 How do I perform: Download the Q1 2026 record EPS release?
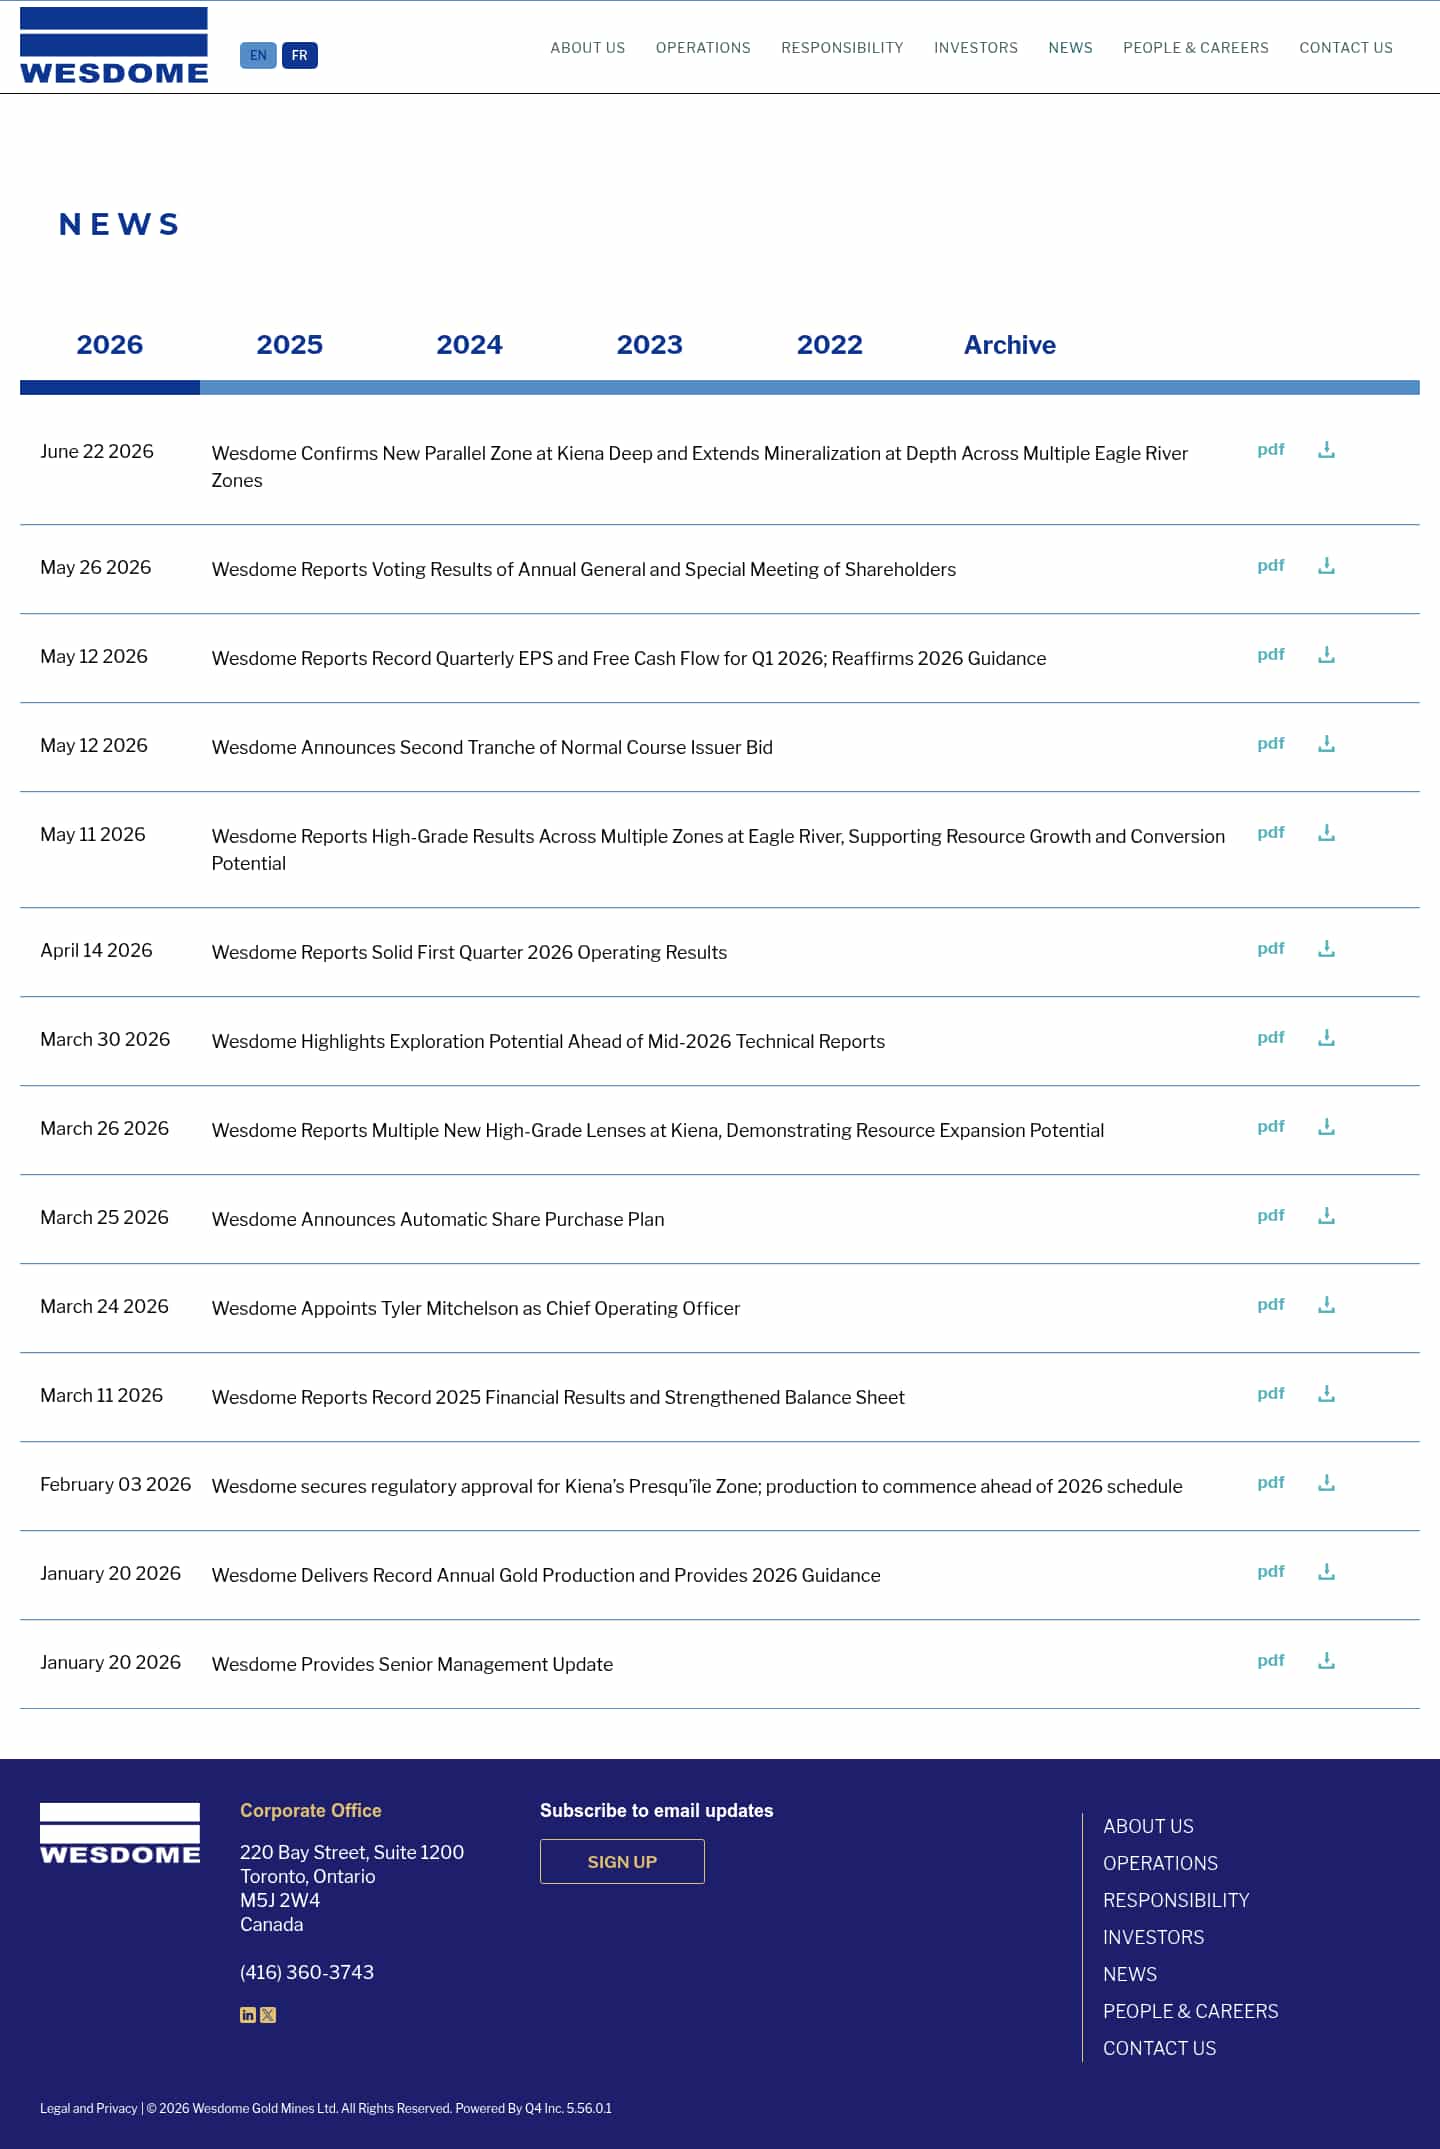point(1326,655)
